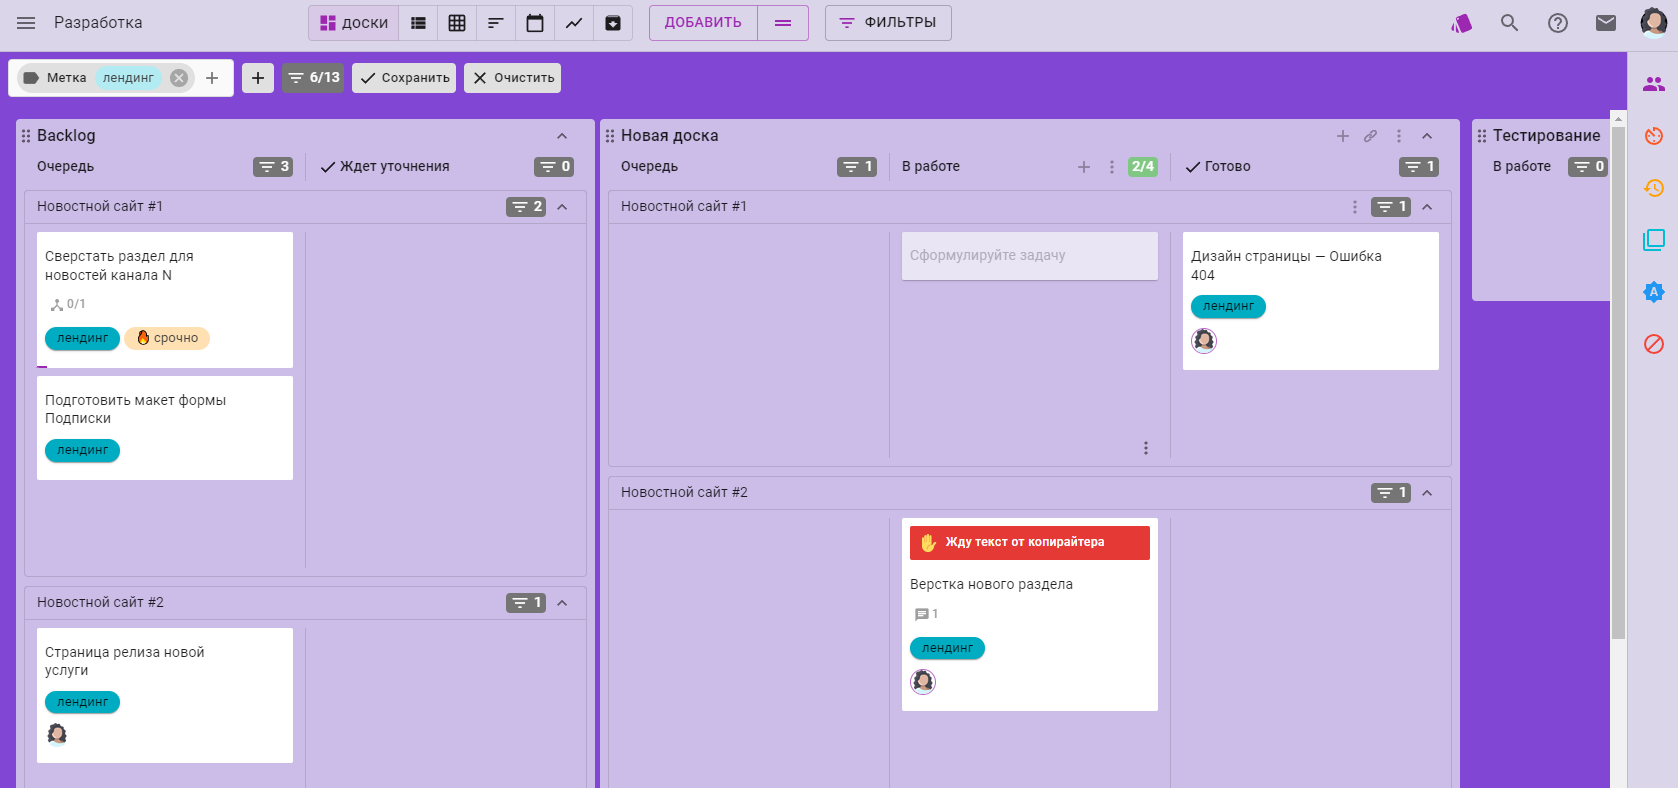
Task: Click the Сформулируйте задачу input field
Action: pyautogui.click(x=1029, y=256)
